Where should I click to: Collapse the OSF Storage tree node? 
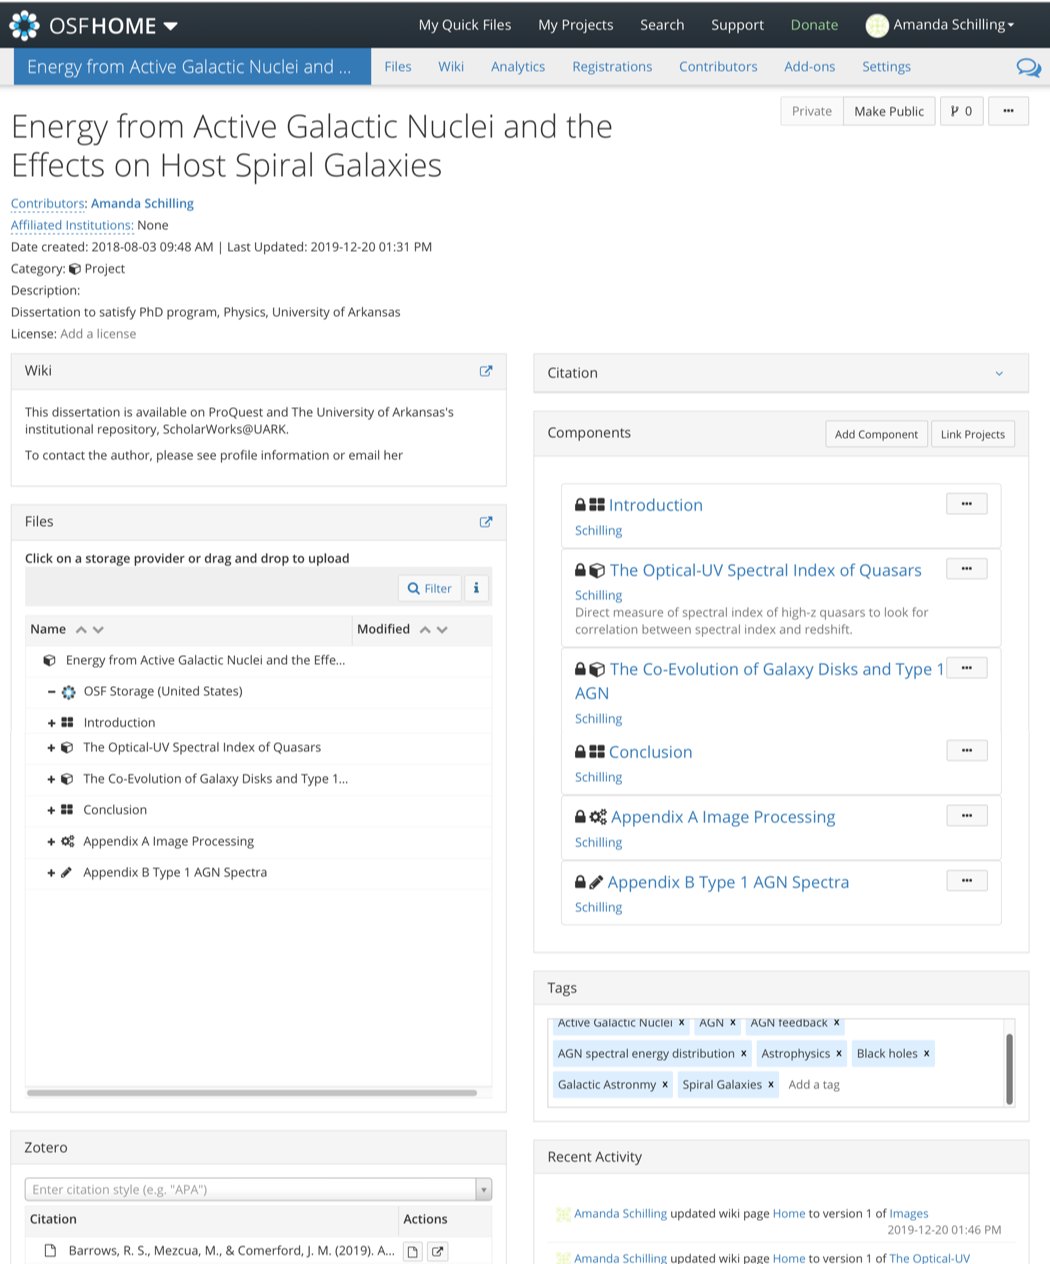pyautogui.click(x=51, y=691)
